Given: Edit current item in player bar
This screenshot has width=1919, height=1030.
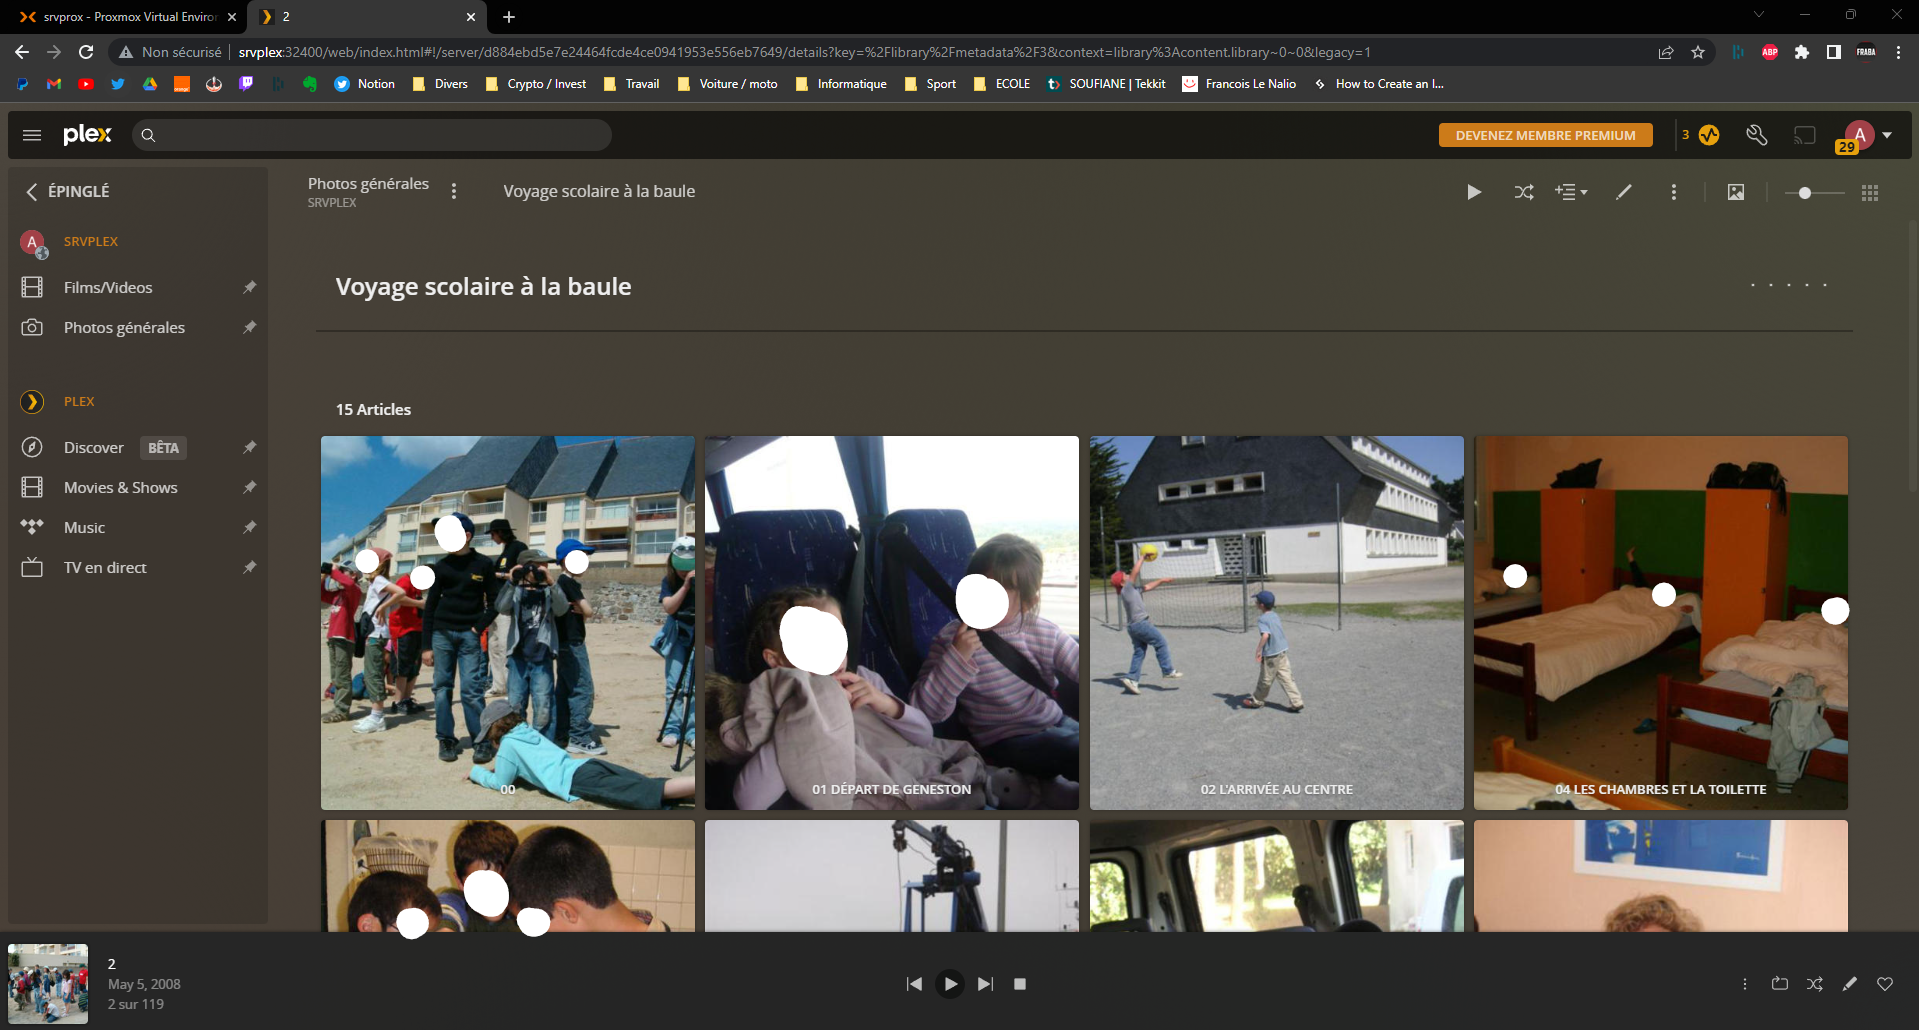Looking at the screenshot, I should click(1850, 984).
